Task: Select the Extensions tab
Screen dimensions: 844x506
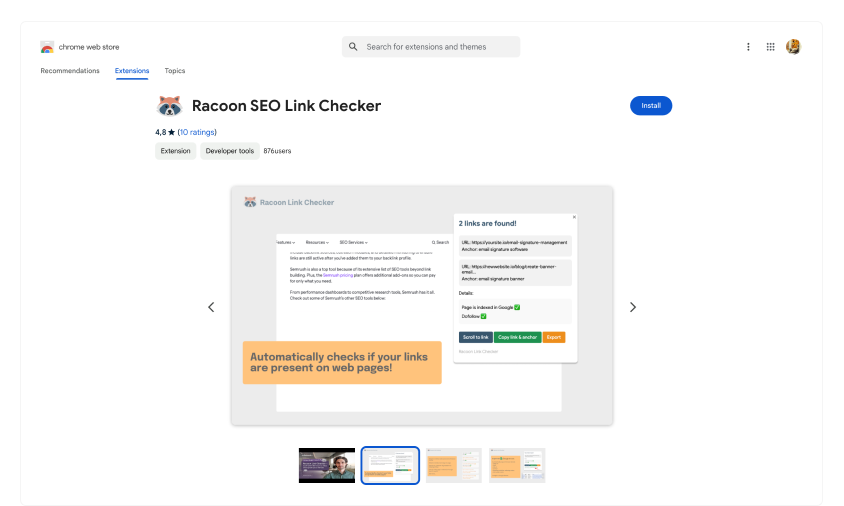Action: click(132, 71)
